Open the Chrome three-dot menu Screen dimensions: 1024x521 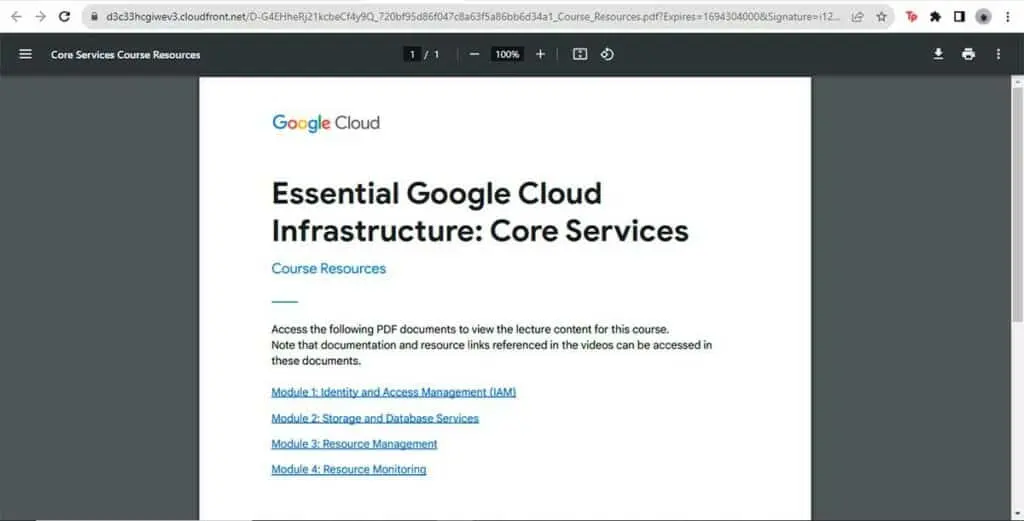click(x=1008, y=17)
